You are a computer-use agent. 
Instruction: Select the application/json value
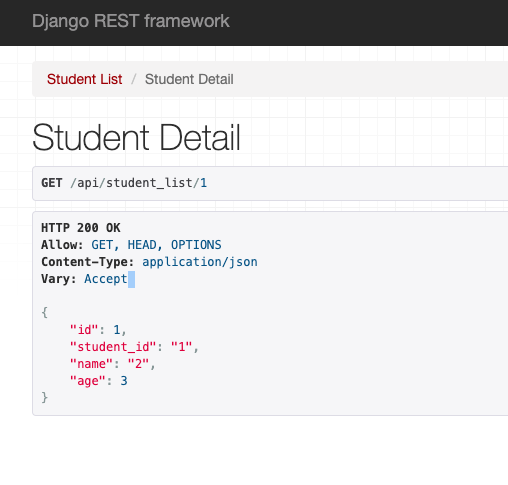200,262
